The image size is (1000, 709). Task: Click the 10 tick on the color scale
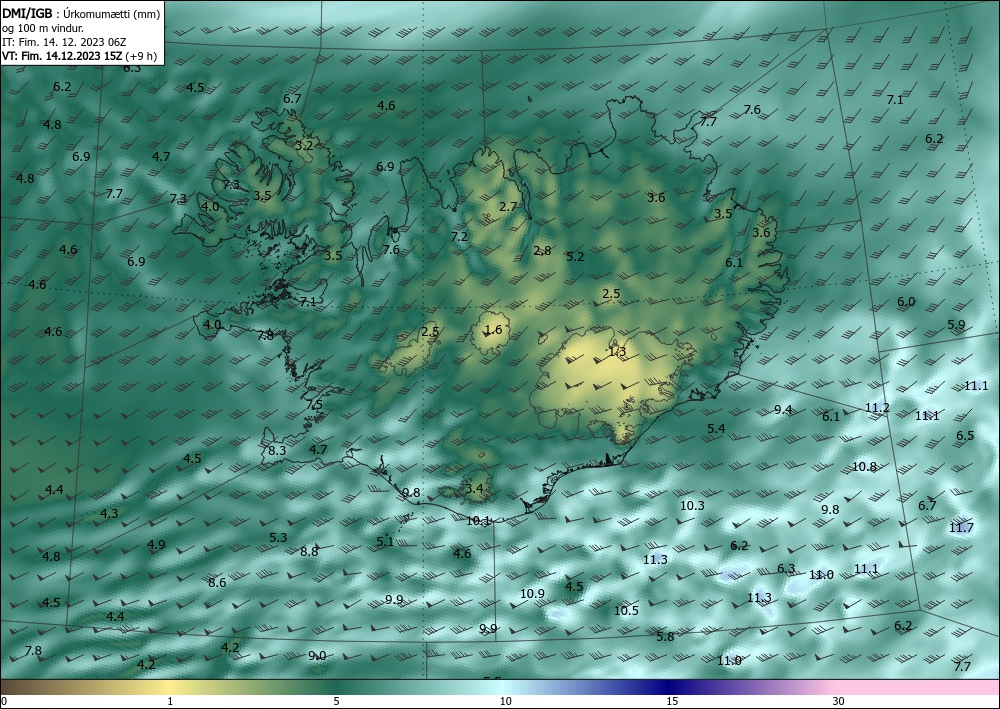[506, 701]
